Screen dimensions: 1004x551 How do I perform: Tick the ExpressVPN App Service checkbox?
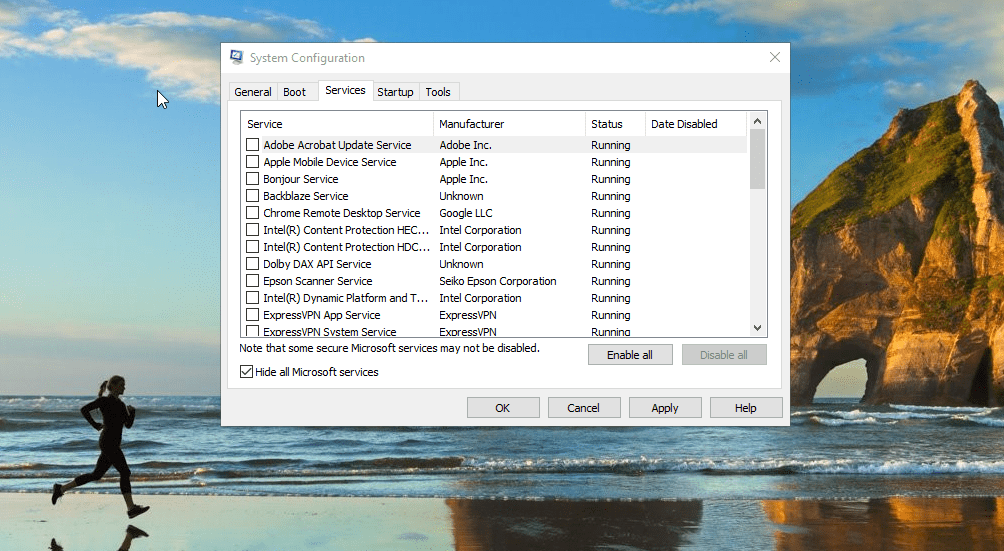[253, 315]
